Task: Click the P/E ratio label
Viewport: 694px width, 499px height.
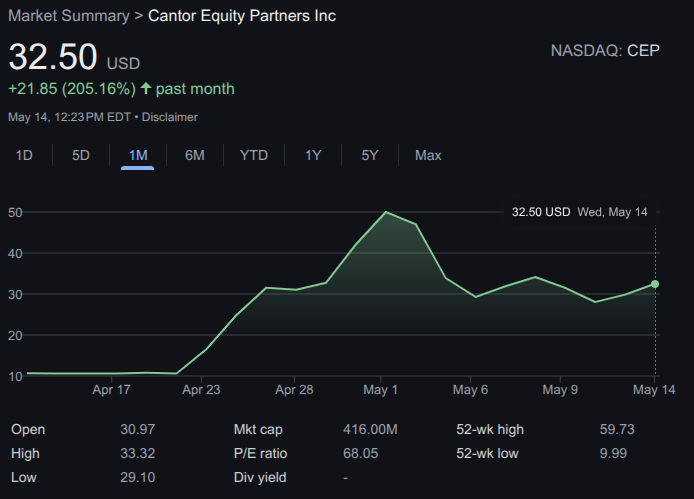Action: pyautogui.click(x=260, y=453)
